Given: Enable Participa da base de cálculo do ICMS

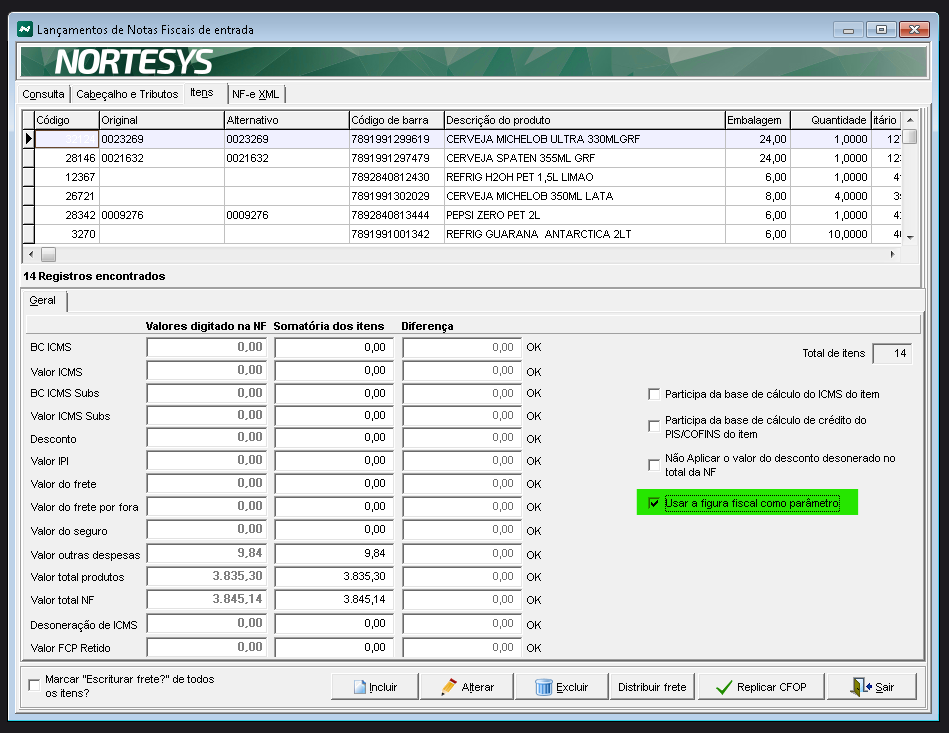Looking at the screenshot, I should coord(655,394).
